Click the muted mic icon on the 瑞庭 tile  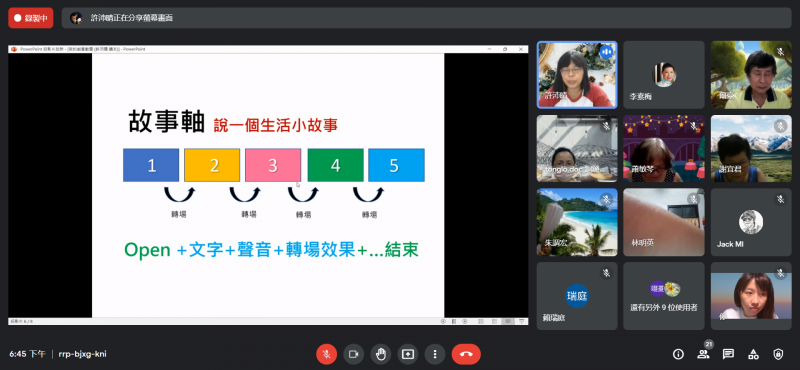[x=606, y=273]
